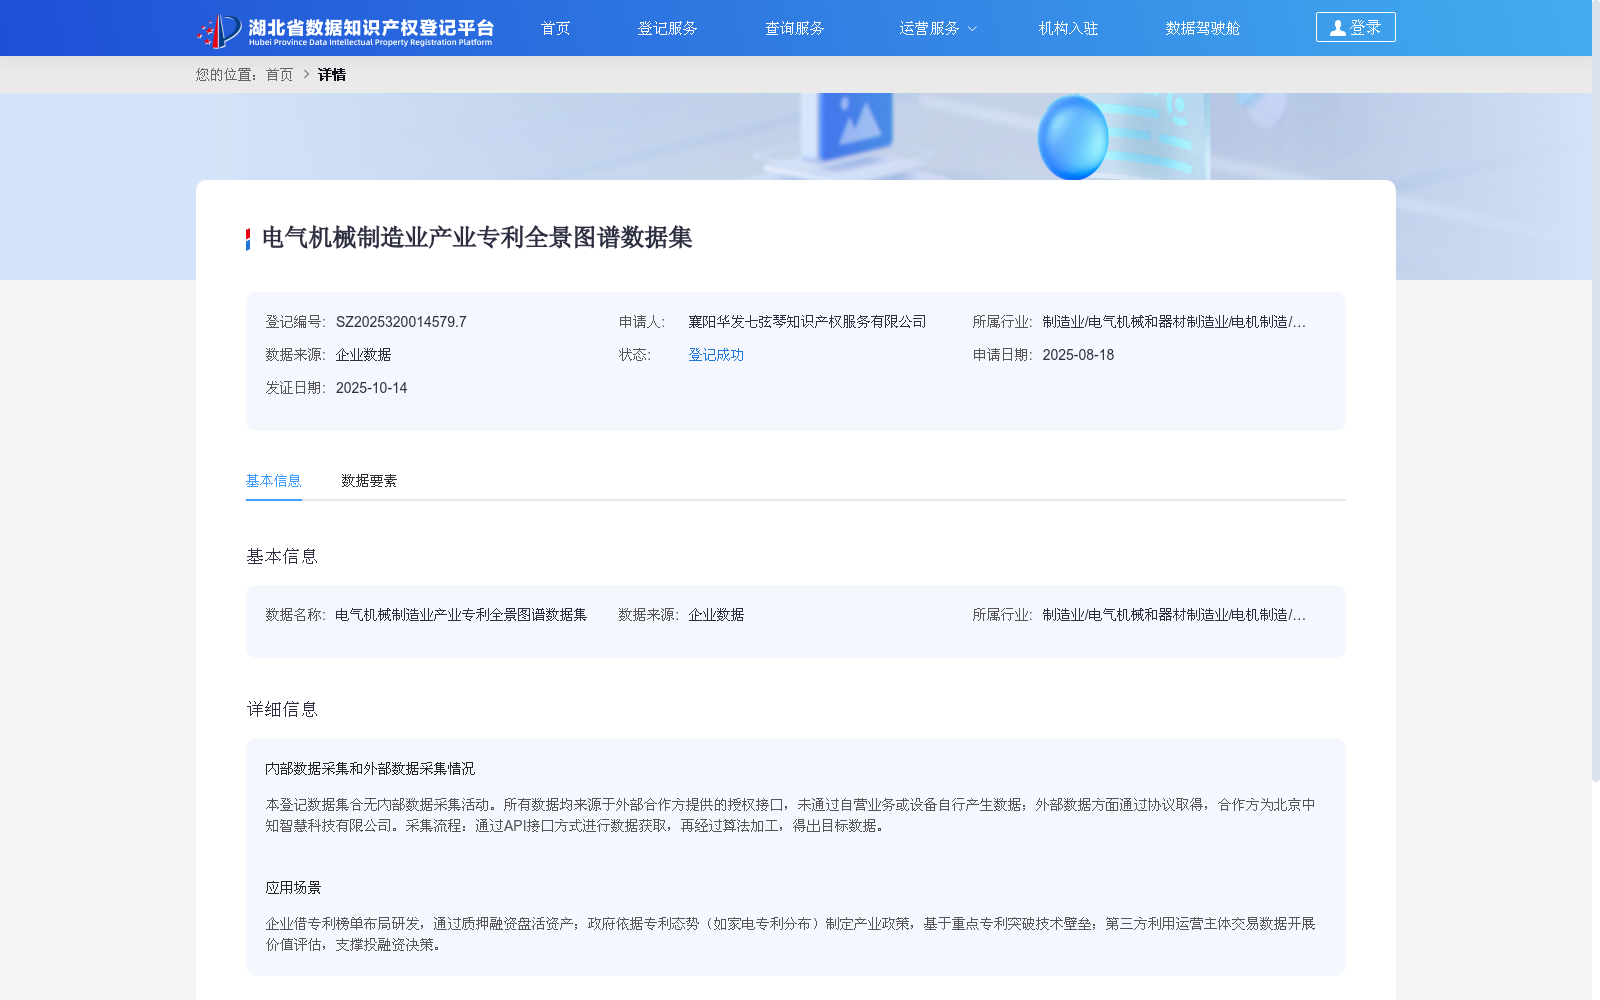This screenshot has height=1000, width=1600.
Task: Open the 机构入驻 menu item
Action: tap(1068, 28)
